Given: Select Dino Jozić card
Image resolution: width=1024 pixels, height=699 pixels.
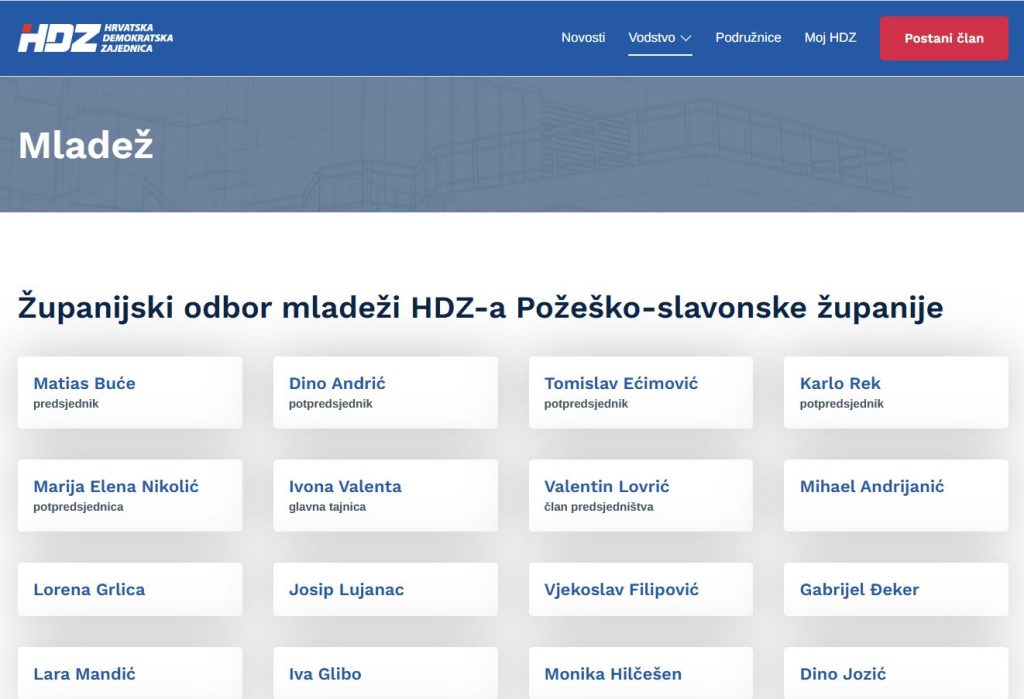Looking at the screenshot, I should (896, 674).
